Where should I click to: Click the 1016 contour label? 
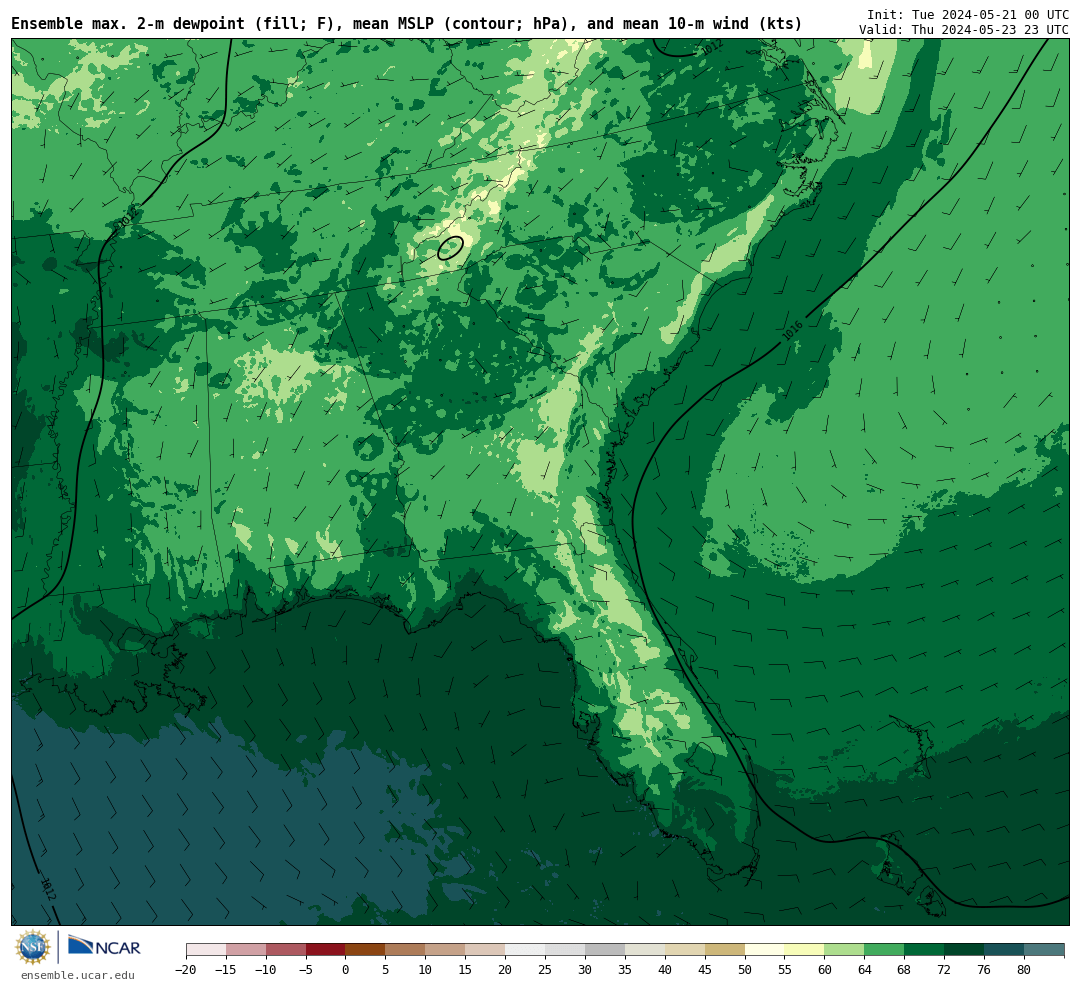coord(792,331)
